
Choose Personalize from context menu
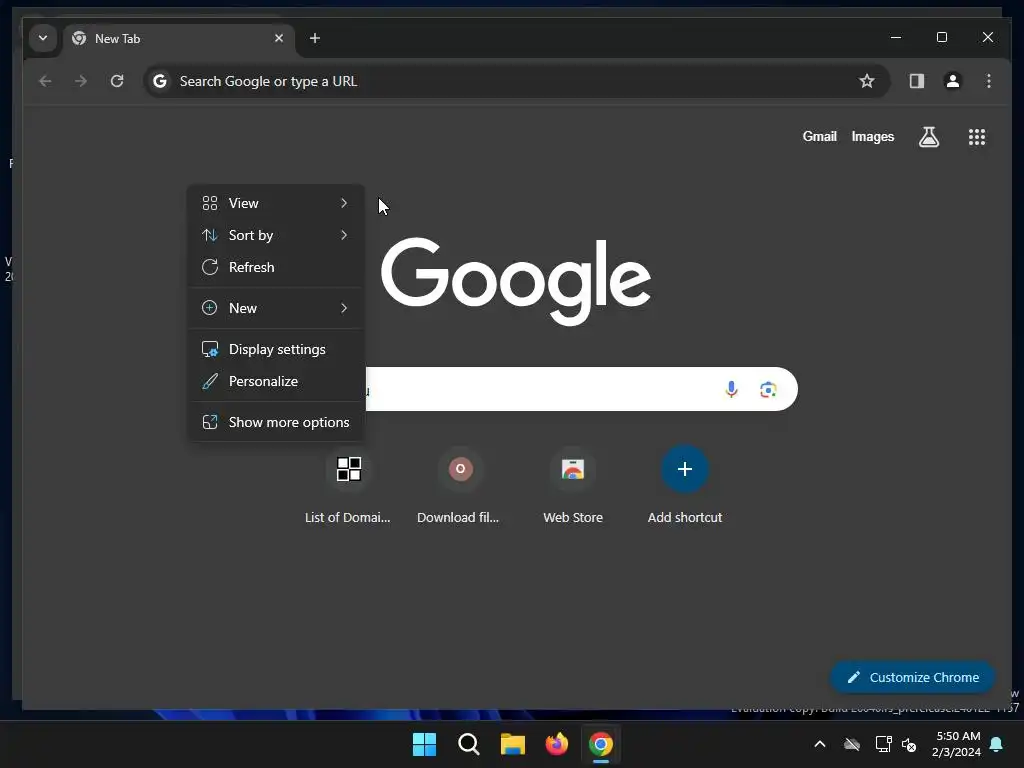(276, 381)
